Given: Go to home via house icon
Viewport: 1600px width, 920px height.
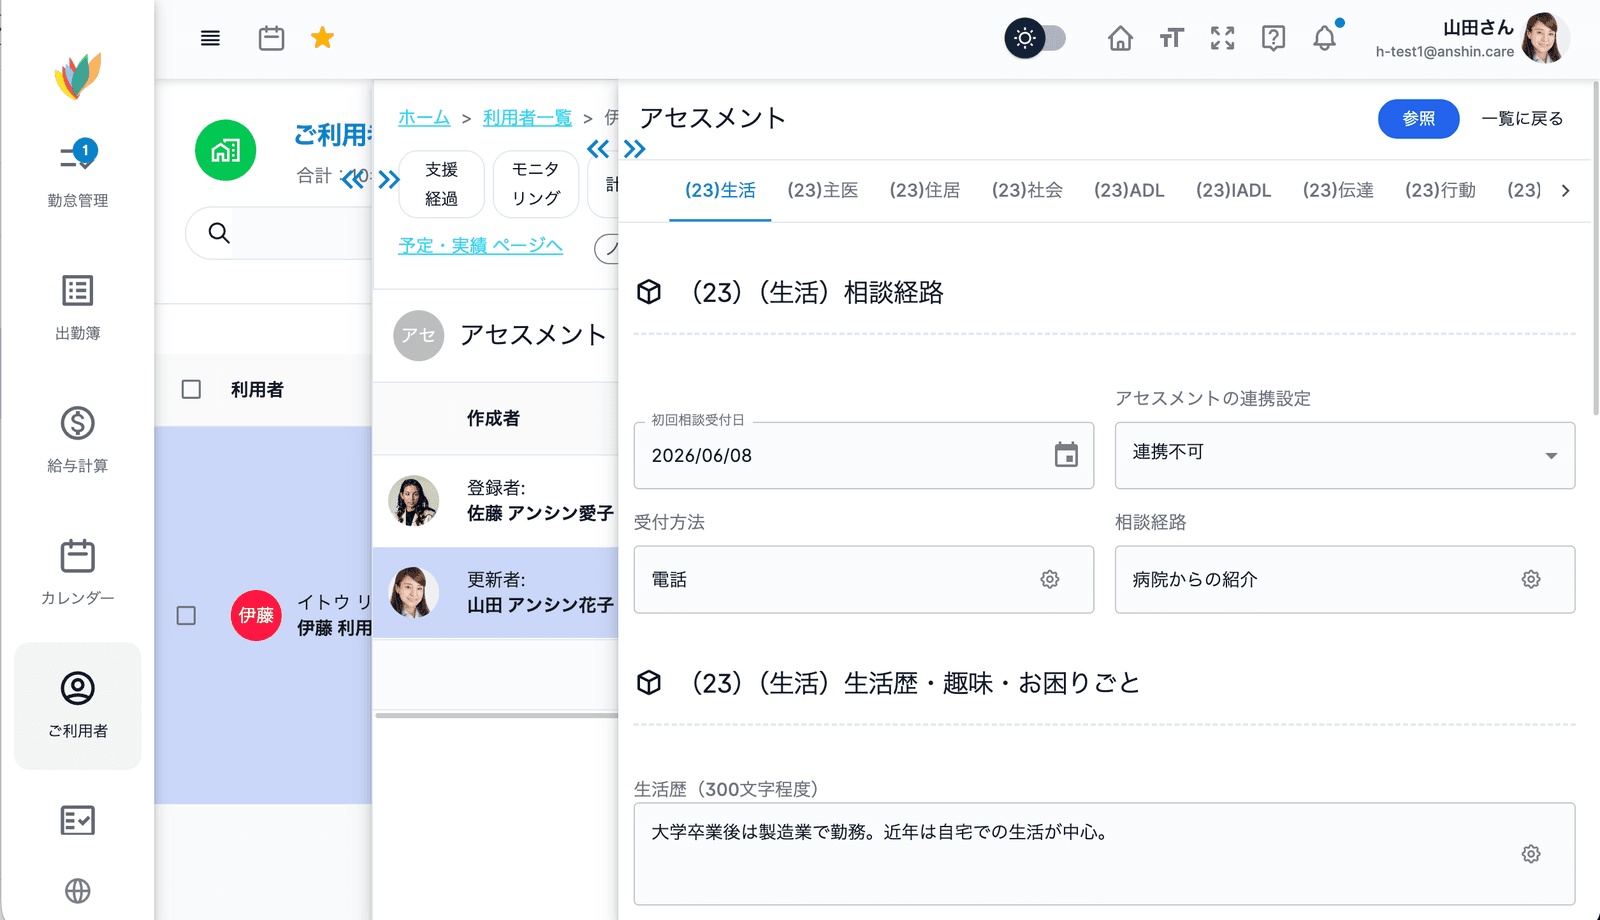Looking at the screenshot, I should point(1120,38).
